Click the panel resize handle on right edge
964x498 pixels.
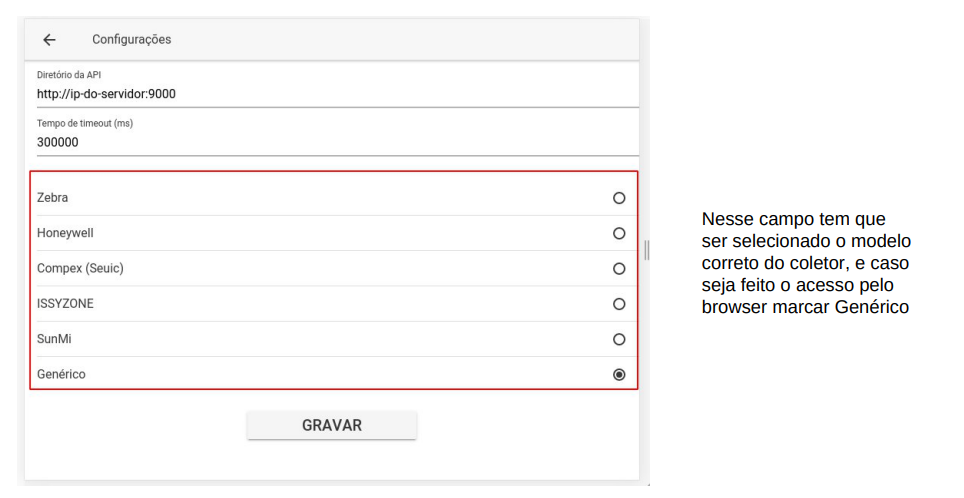[x=646, y=250]
